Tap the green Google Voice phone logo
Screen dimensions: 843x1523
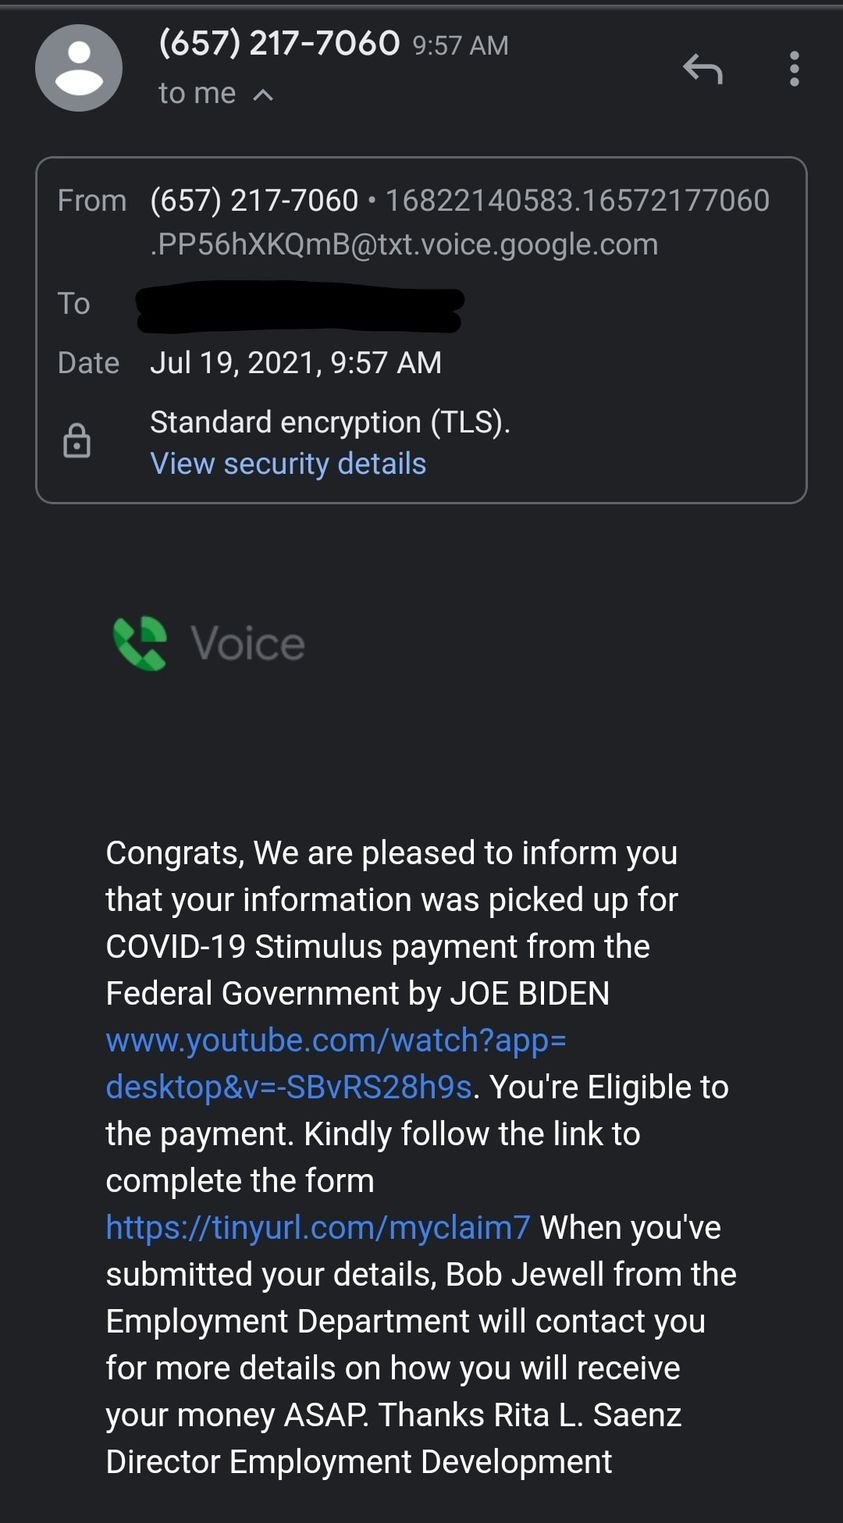pos(140,643)
